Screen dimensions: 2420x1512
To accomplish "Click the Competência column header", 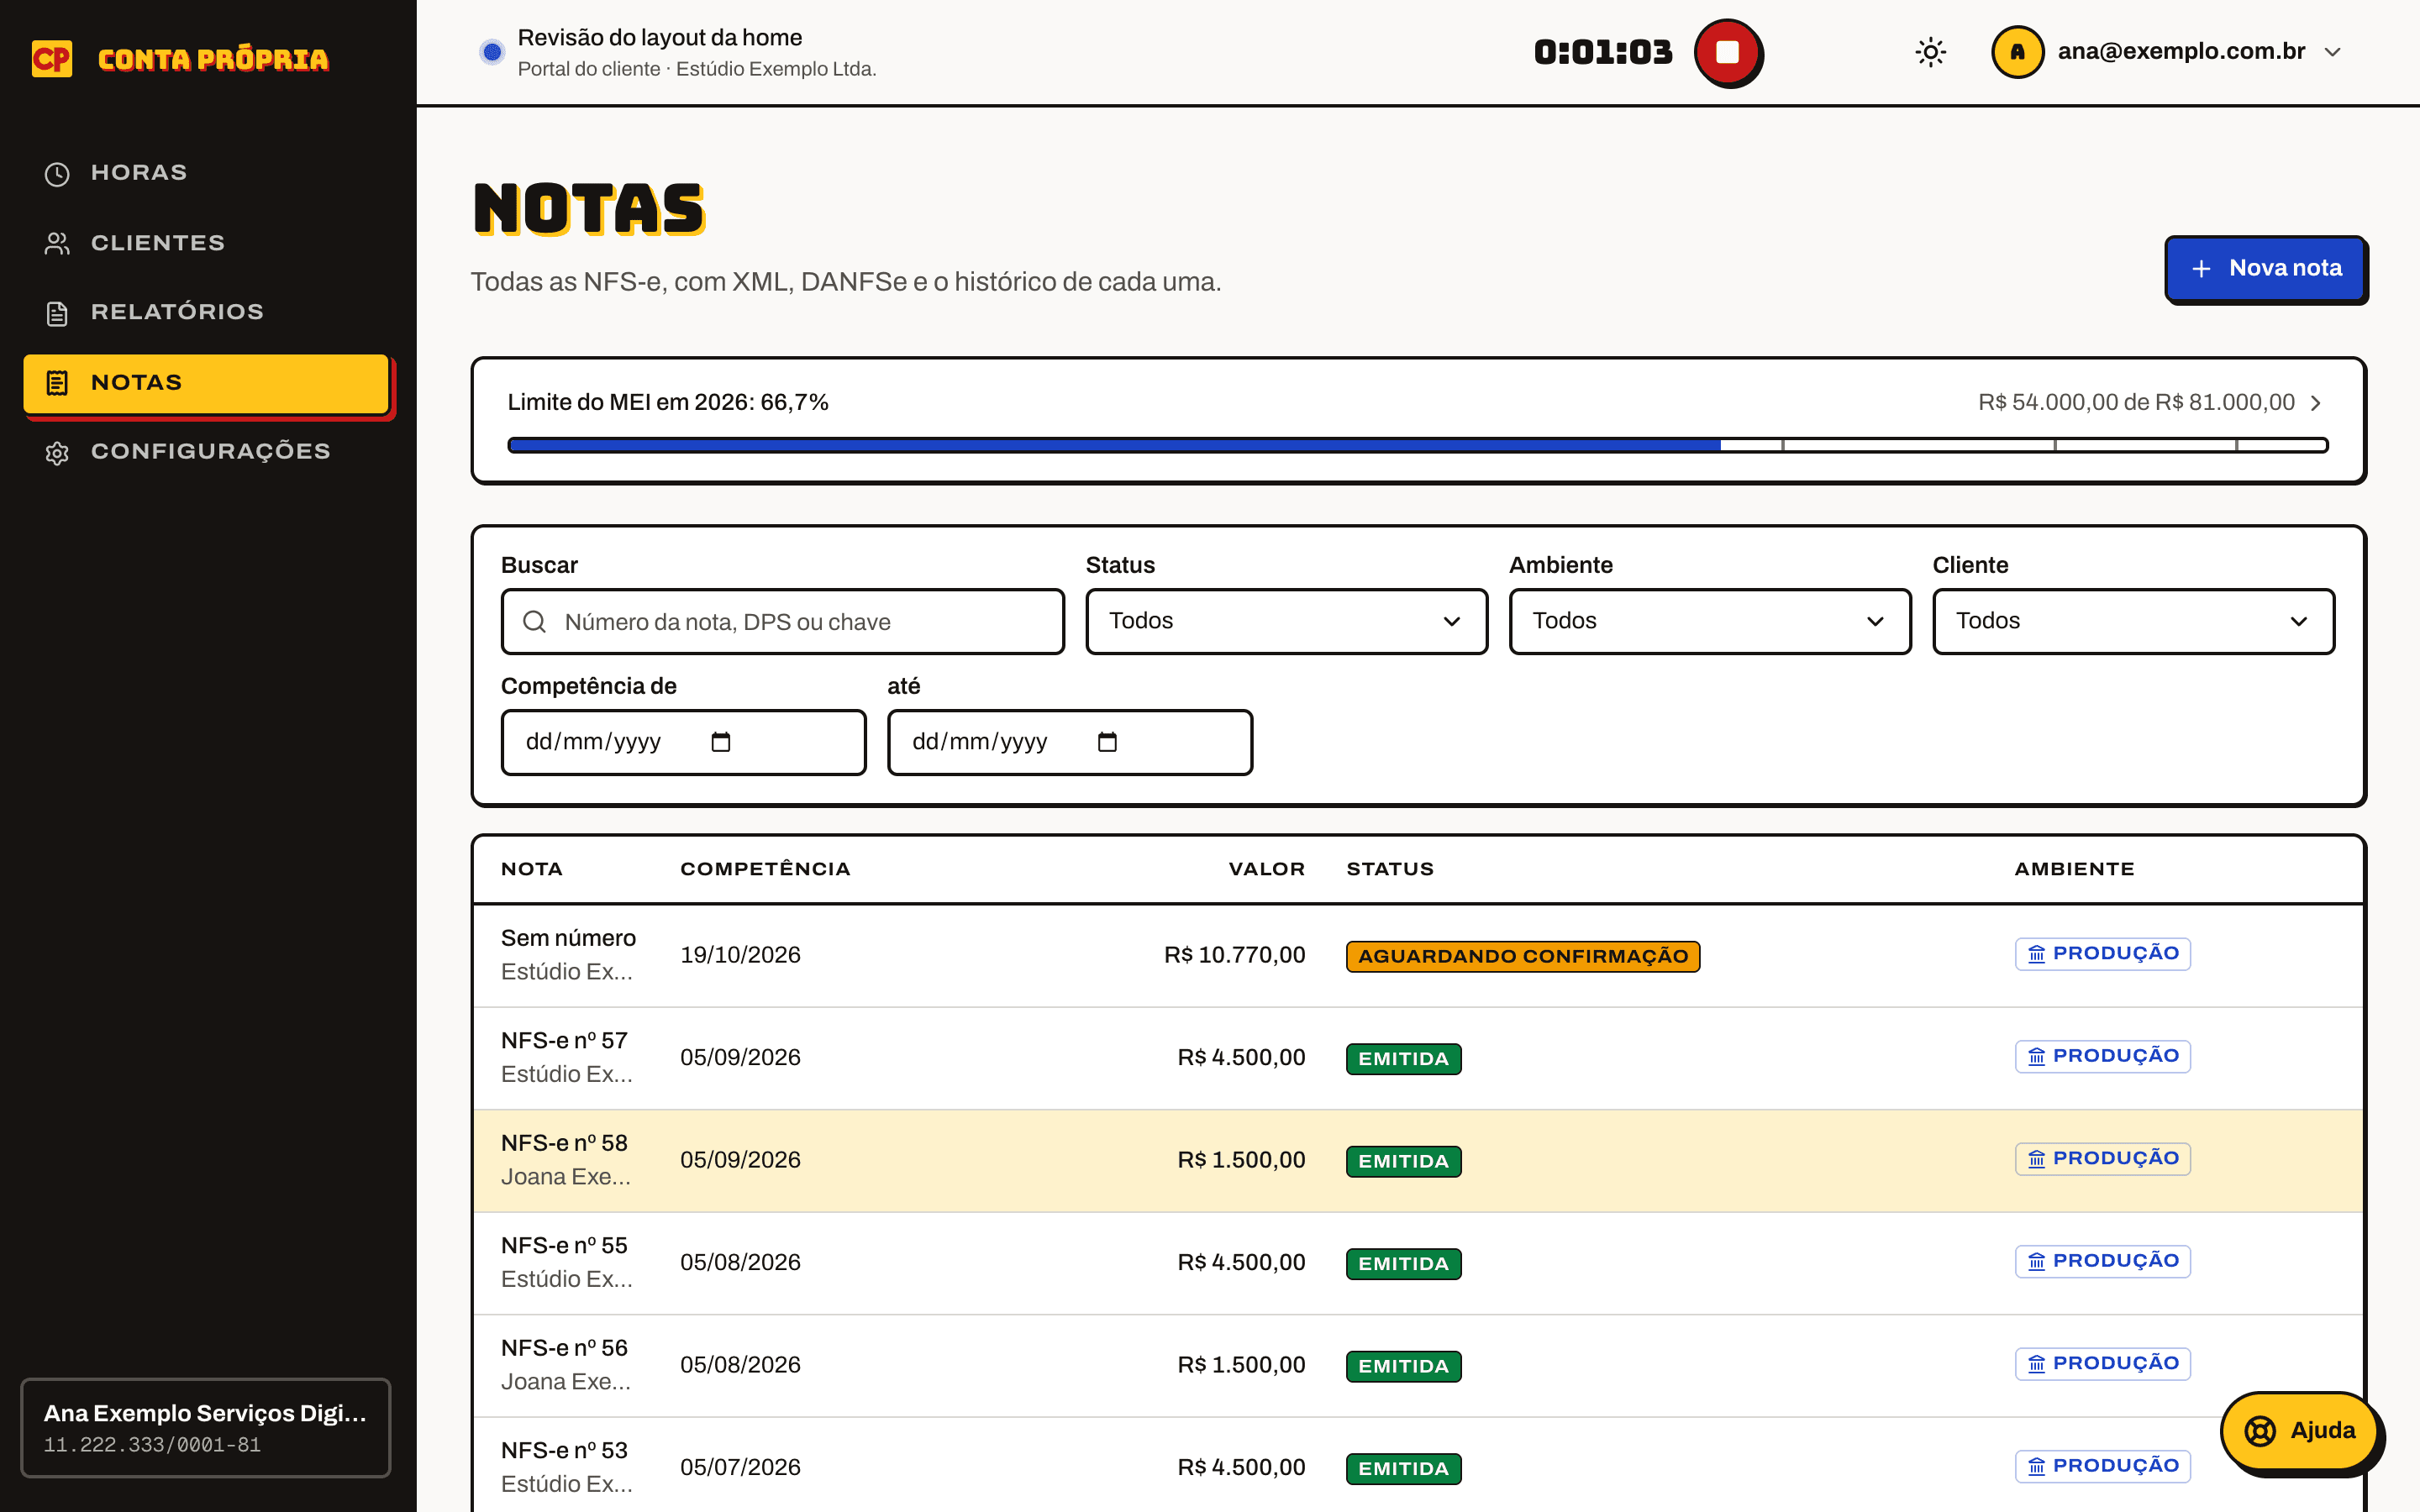I will click(x=765, y=869).
